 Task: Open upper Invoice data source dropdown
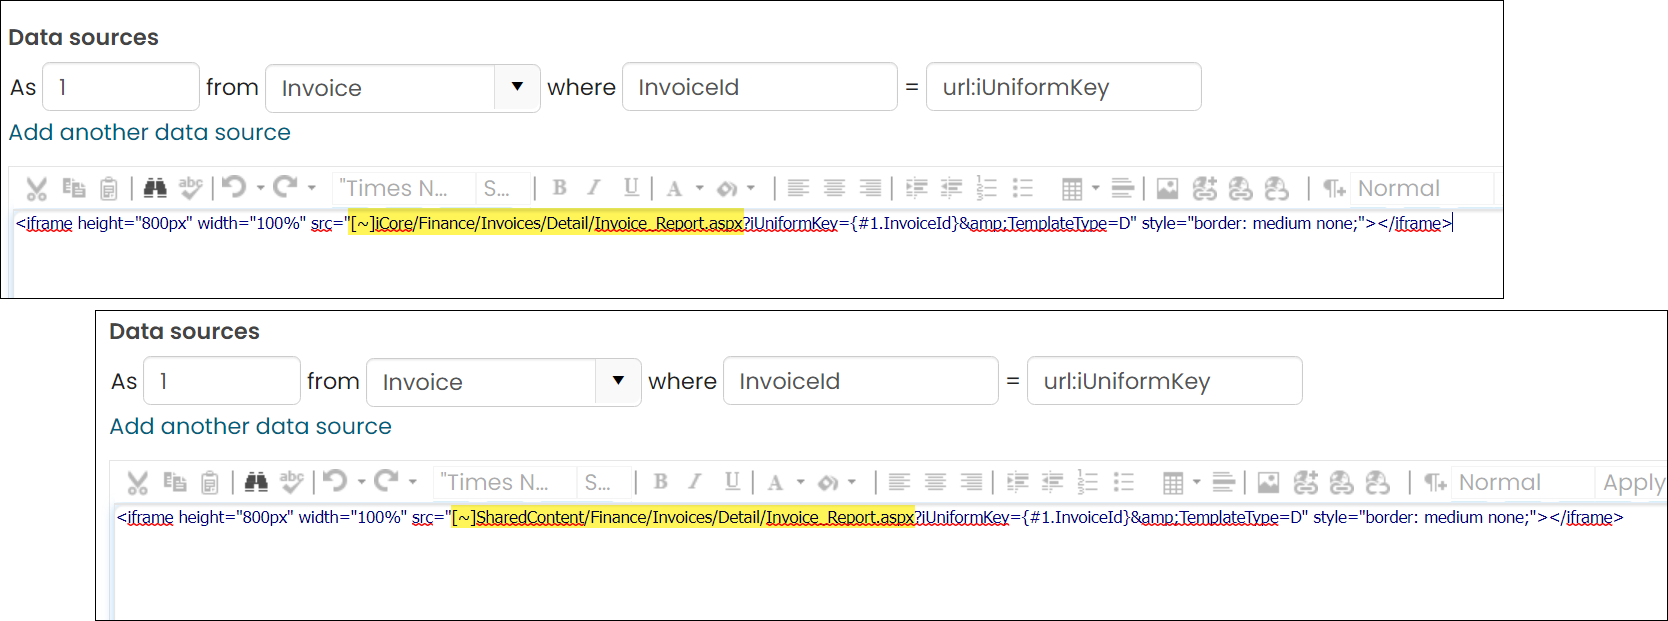point(517,87)
